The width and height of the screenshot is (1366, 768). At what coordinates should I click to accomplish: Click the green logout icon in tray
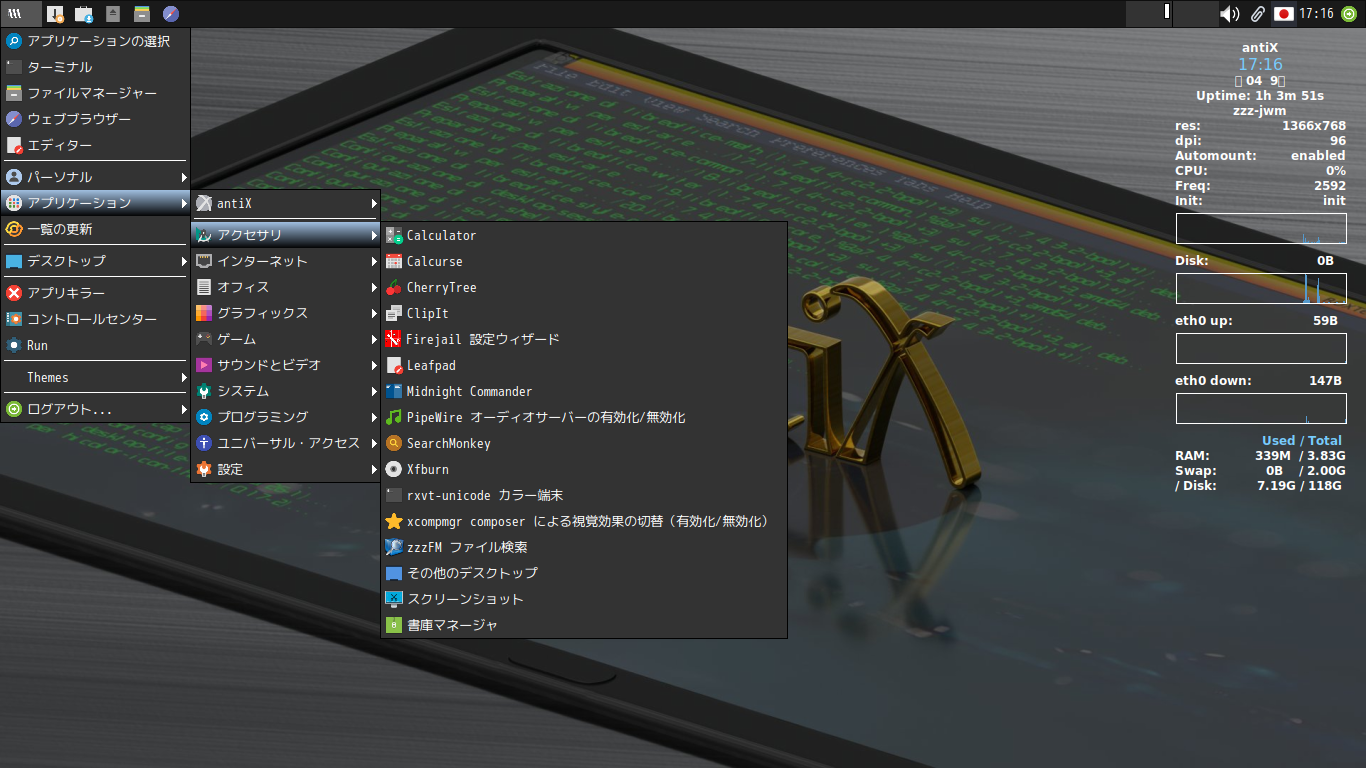pos(1349,14)
